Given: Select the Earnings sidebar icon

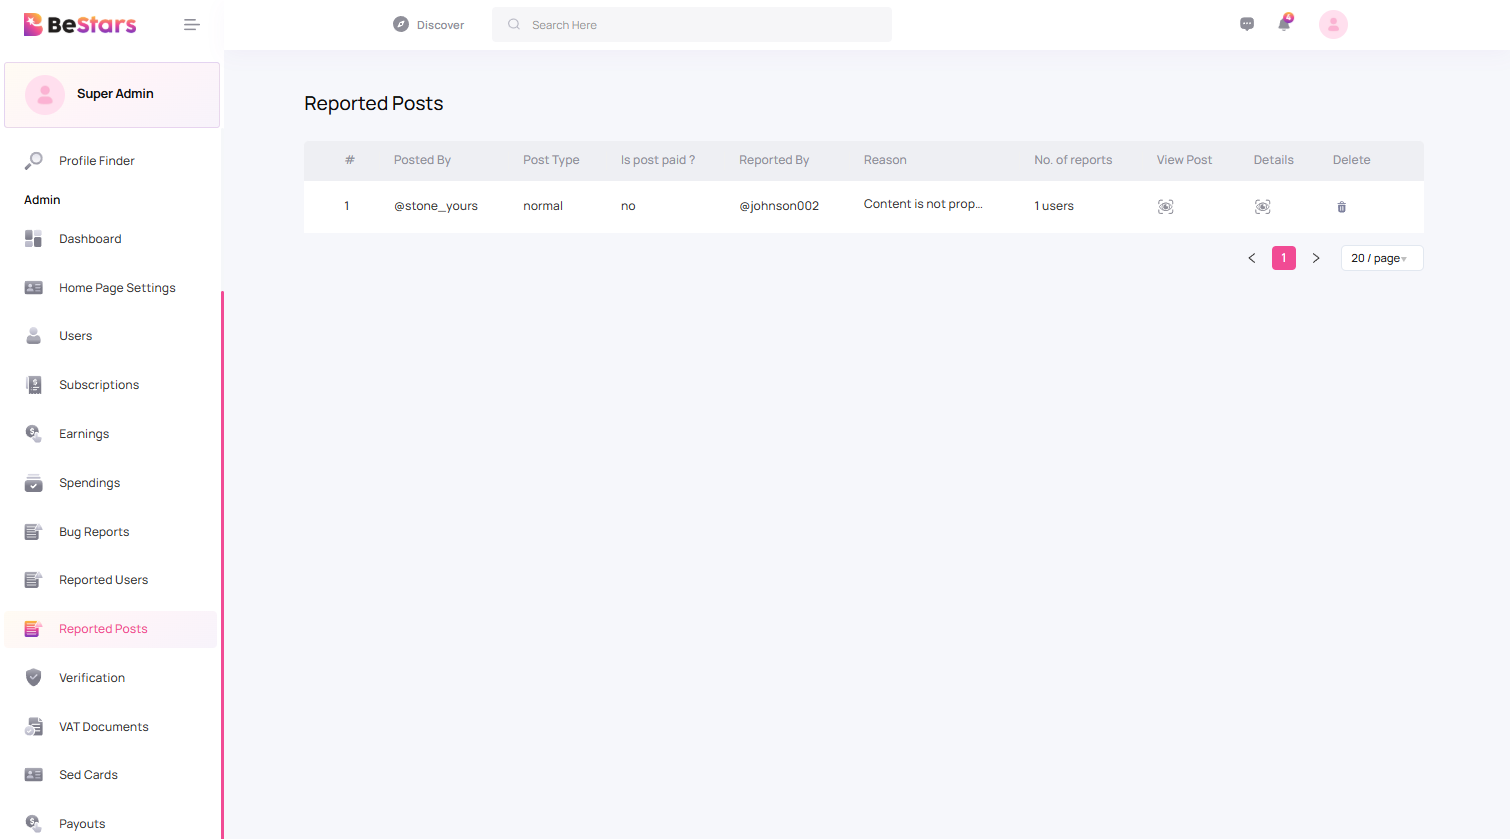Looking at the screenshot, I should pos(33,433).
